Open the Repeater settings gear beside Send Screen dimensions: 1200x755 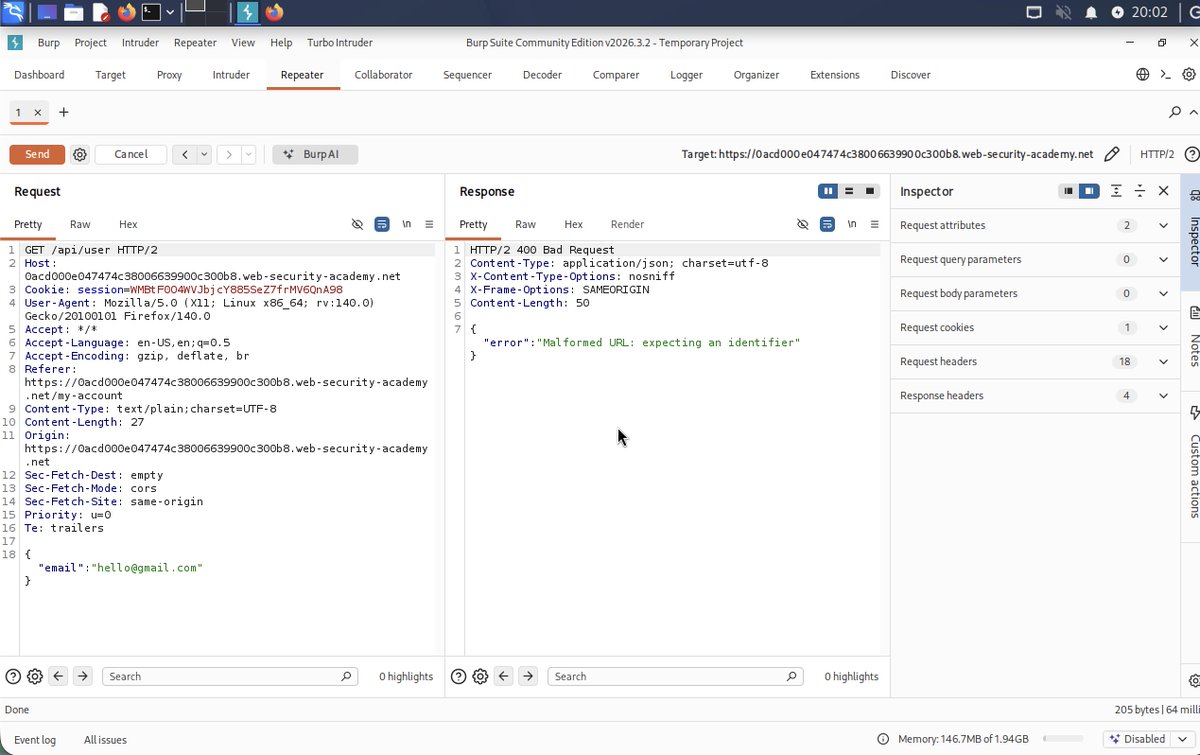(80, 154)
